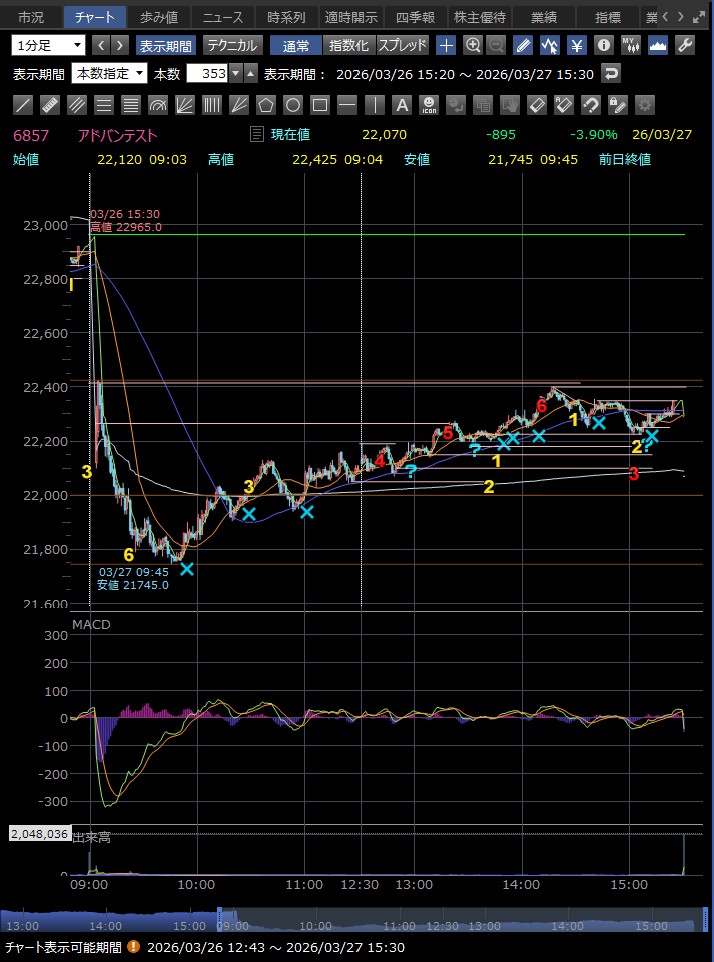Screen dimensions: 714x962
Task: Toggle the 指数化 chart mode
Action: click(349, 45)
